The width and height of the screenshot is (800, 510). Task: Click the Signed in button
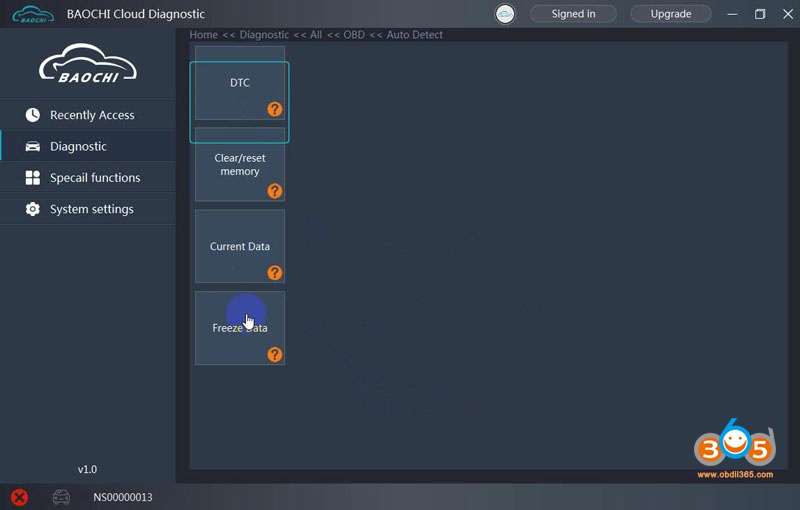click(x=573, y=14)
